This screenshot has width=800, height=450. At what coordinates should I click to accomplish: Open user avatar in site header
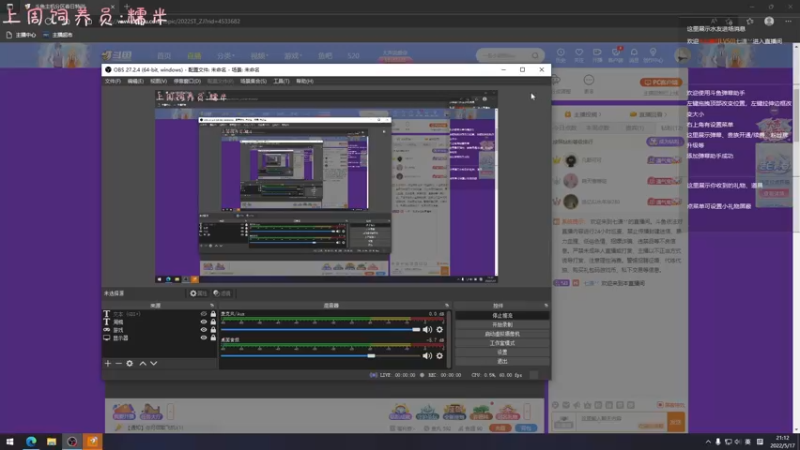[682, 56]
